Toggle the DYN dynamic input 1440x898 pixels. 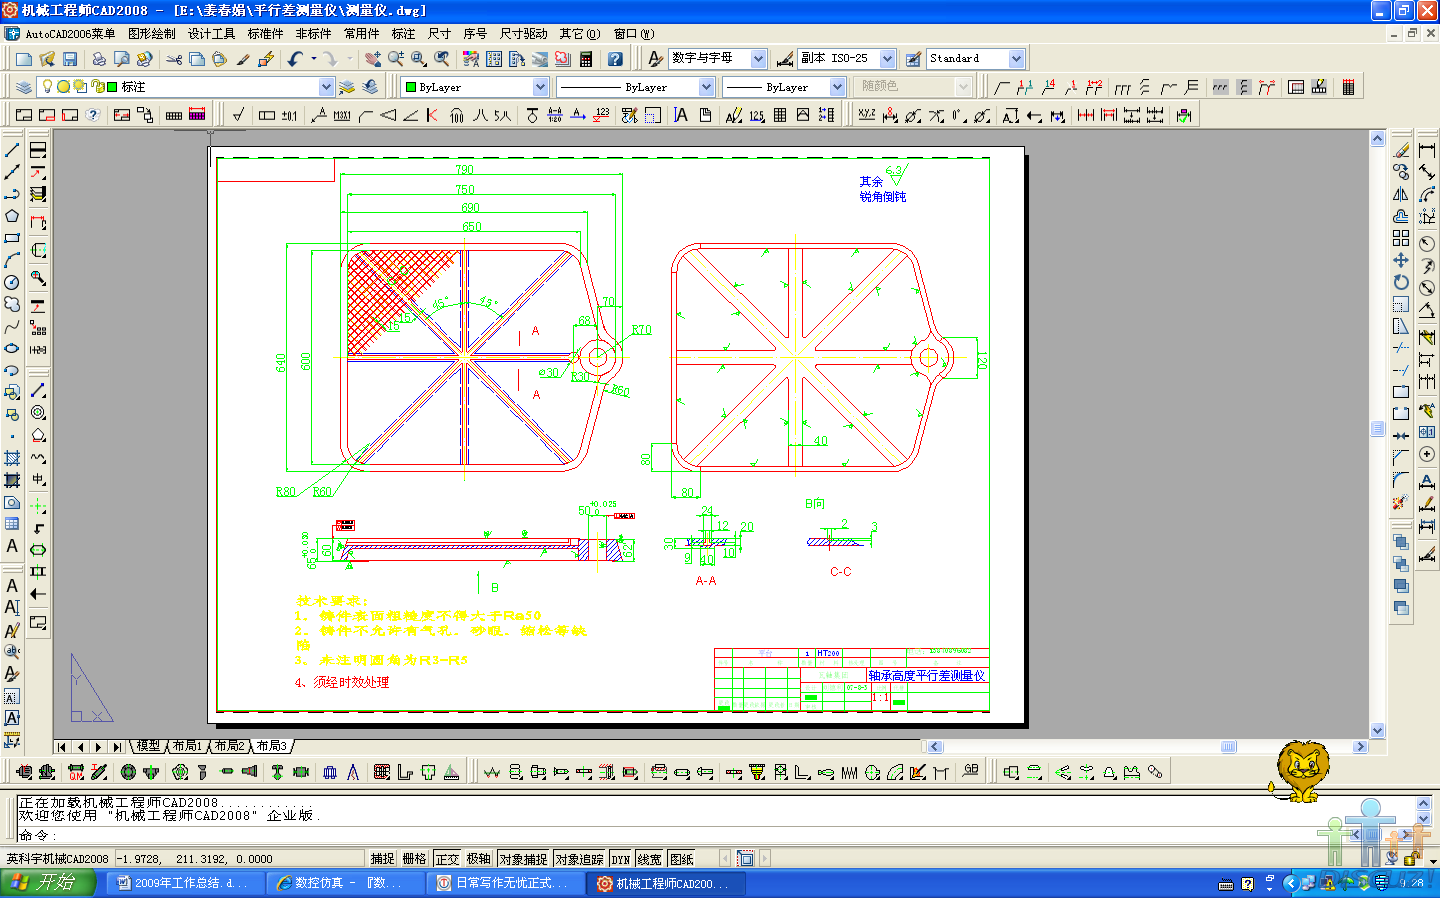pyautogui.click(x=621, y=859)
